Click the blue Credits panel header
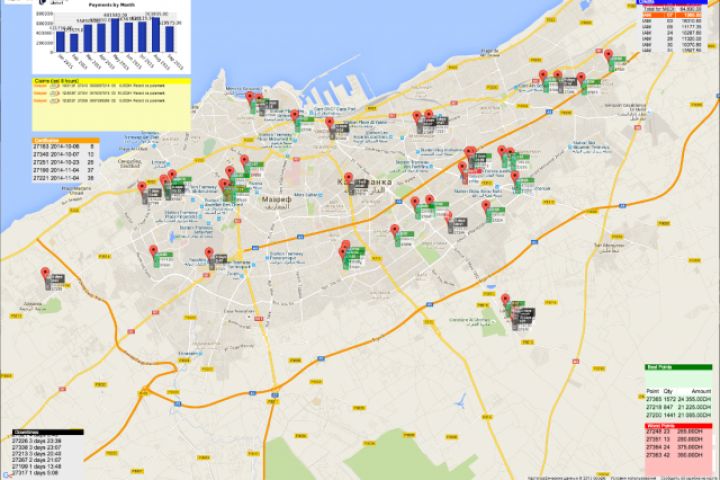Viewport: 720px width, 480px height. [671, 2]
